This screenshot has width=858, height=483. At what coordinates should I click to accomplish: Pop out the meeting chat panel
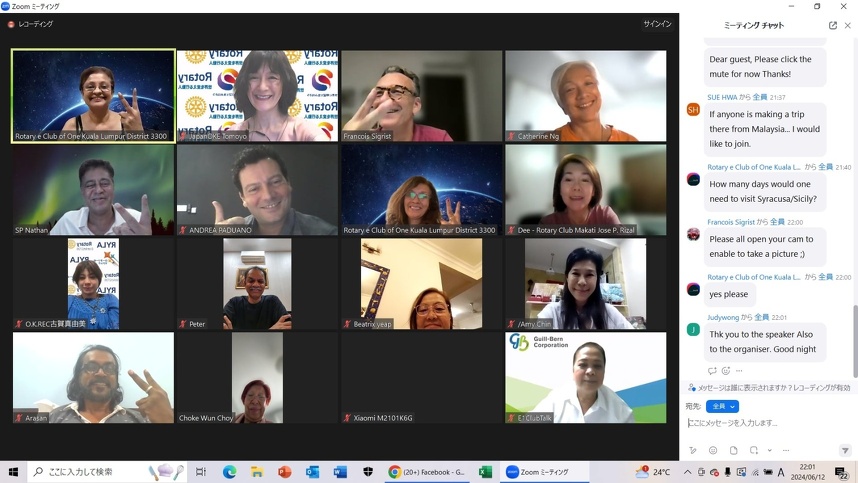[832, 25]
